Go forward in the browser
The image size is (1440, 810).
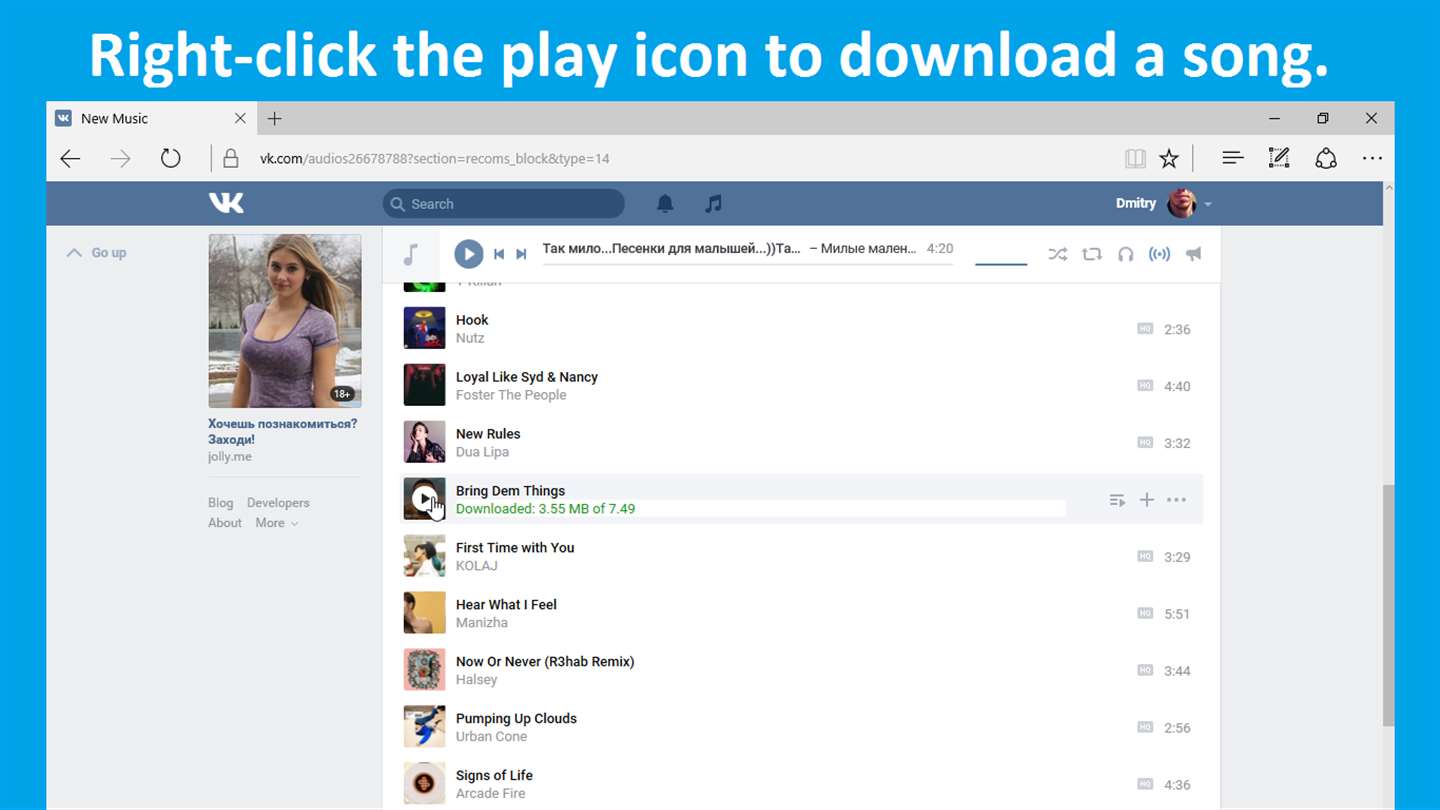[x=121, y=158]
